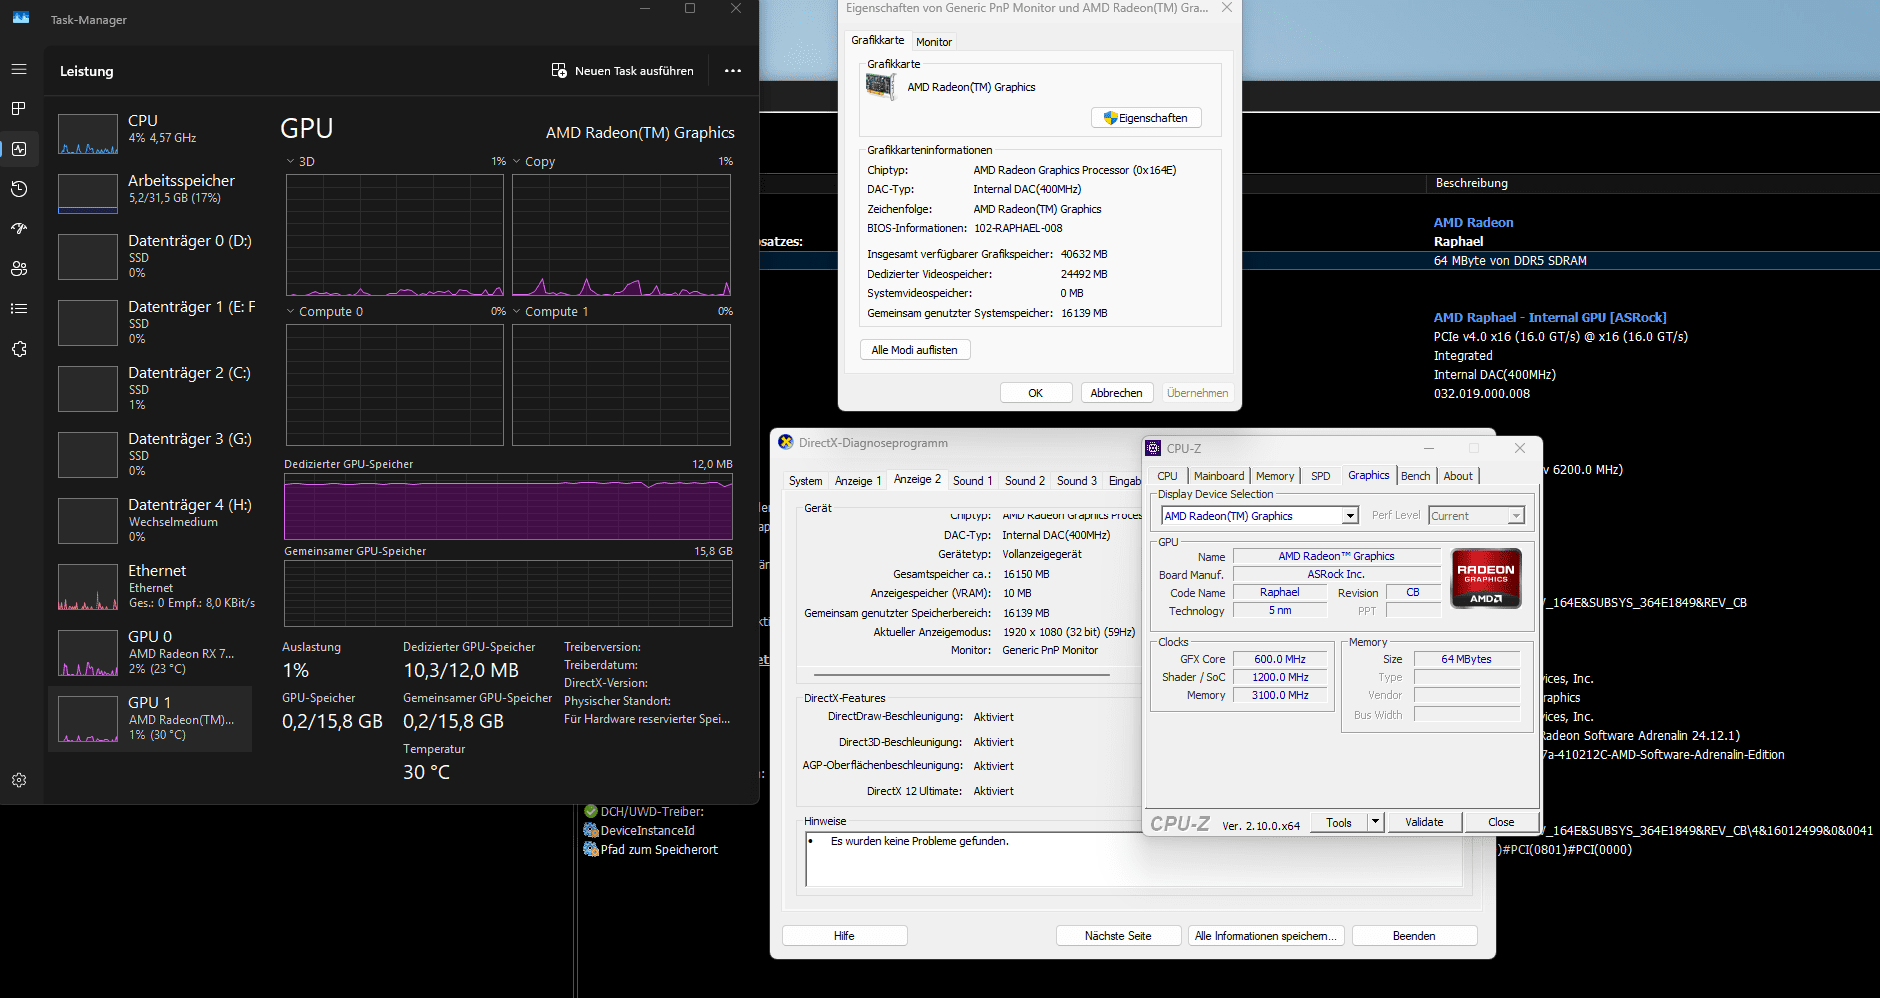Click Nächste Seite button
The image size is (1880, 998).
[x=1118, y=936]
